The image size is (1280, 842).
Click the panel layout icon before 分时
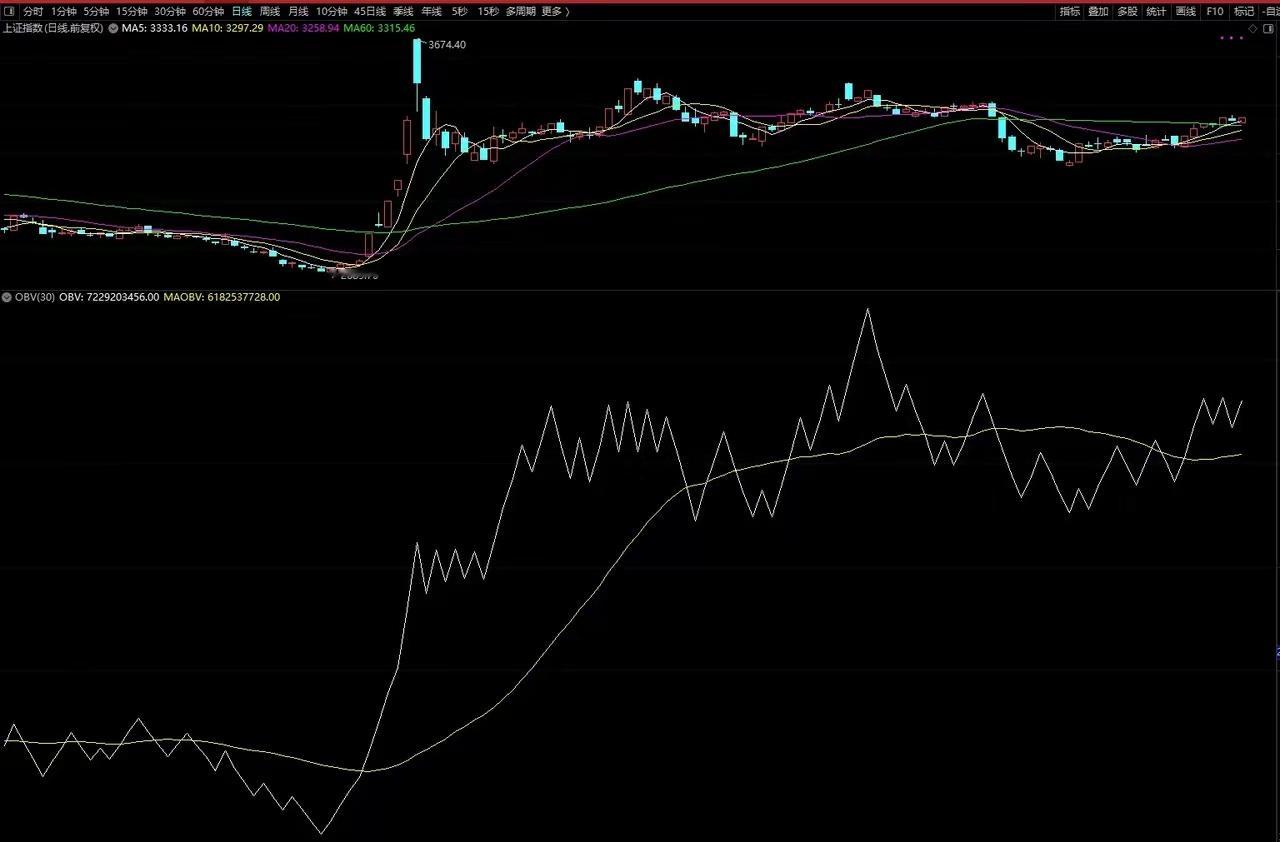point(9,11)
